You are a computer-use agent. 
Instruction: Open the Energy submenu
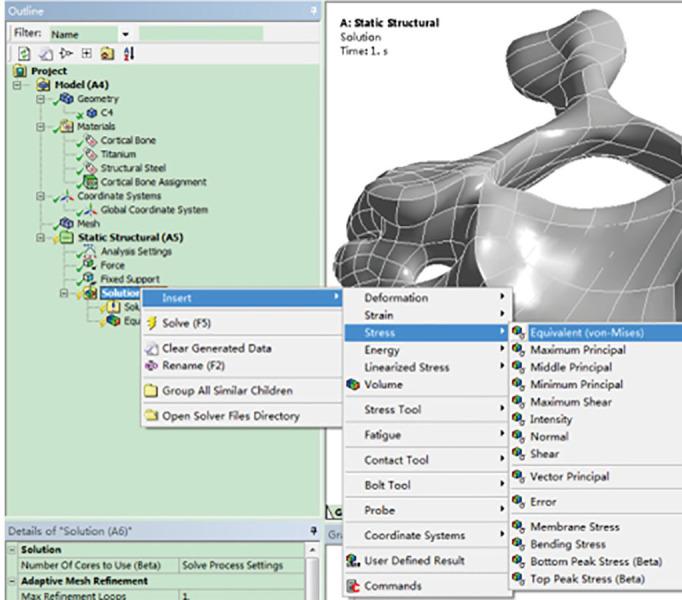tap(427, 350)
